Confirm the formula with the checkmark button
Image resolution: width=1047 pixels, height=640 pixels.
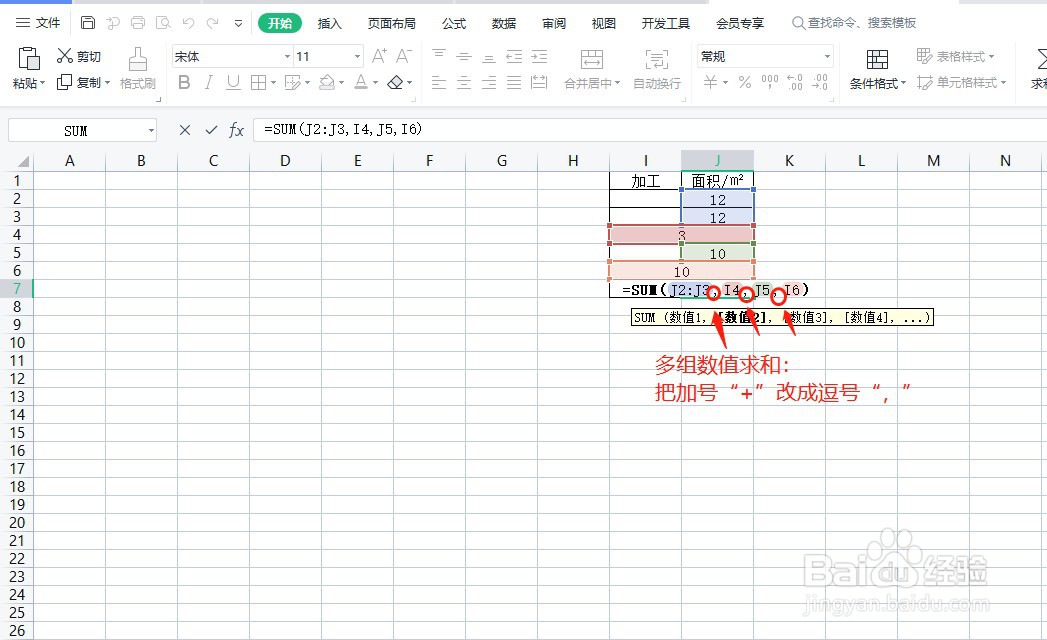pyautogui.click(x=211, y=130)
